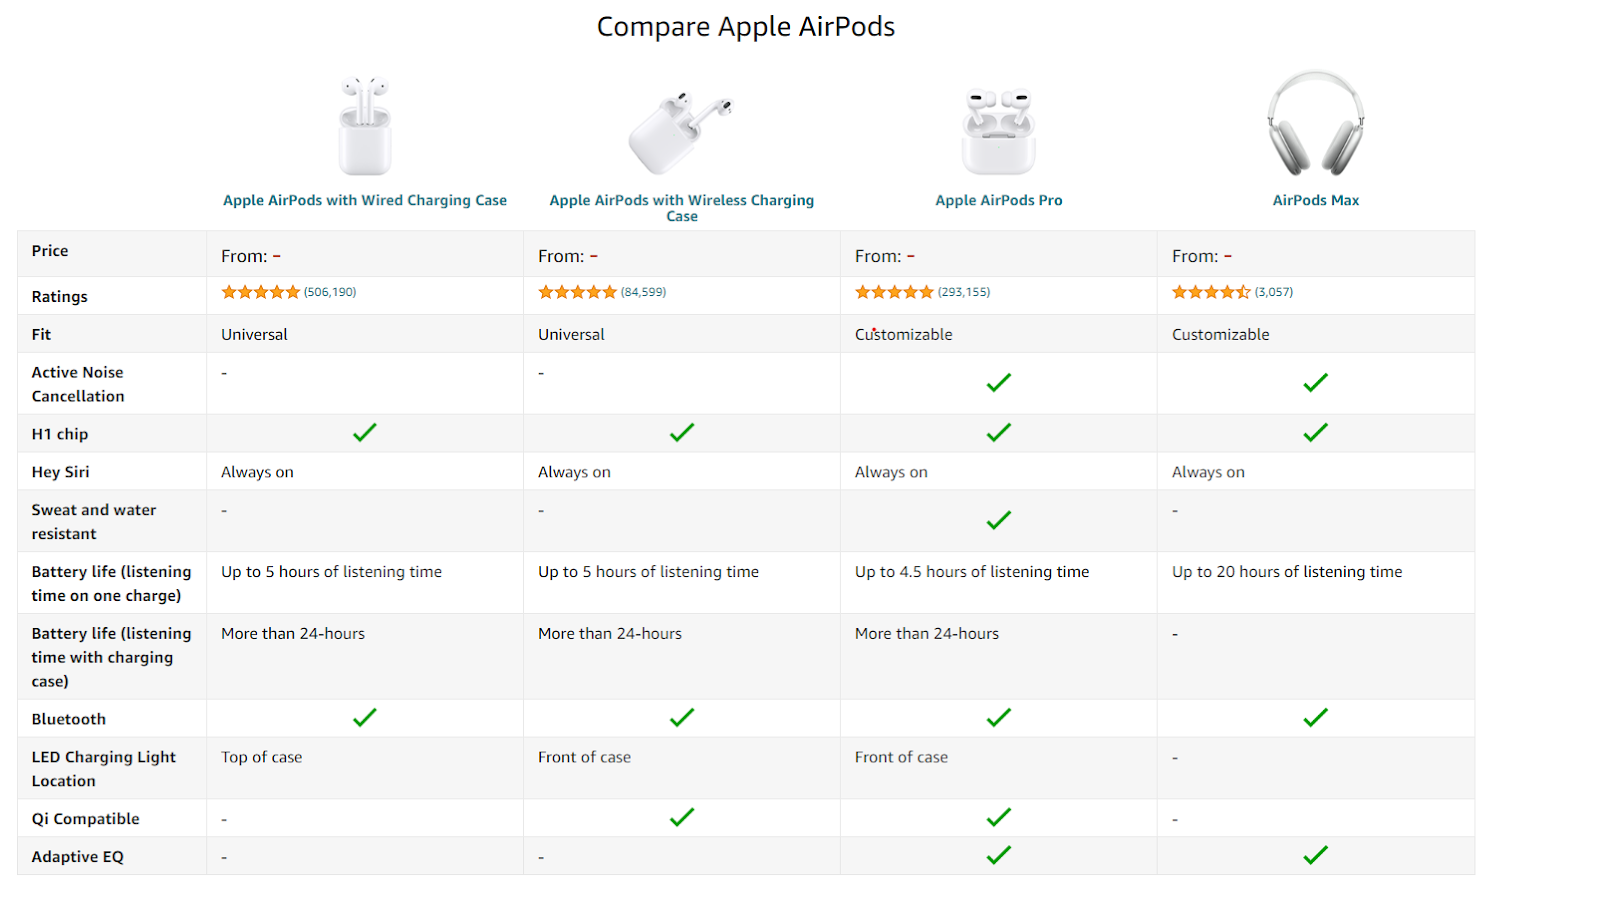This screenshot has height=908, width=1600.
Task: Click the AirPods with Wired Charging Case image
Action: coord(365,125)
